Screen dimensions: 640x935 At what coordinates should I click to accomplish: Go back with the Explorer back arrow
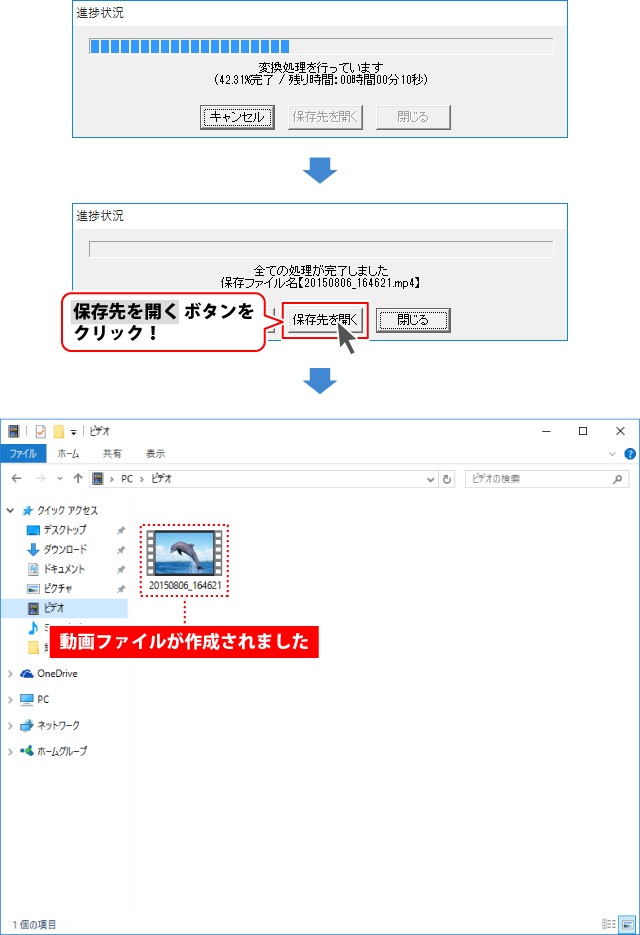tap(17, 478)
